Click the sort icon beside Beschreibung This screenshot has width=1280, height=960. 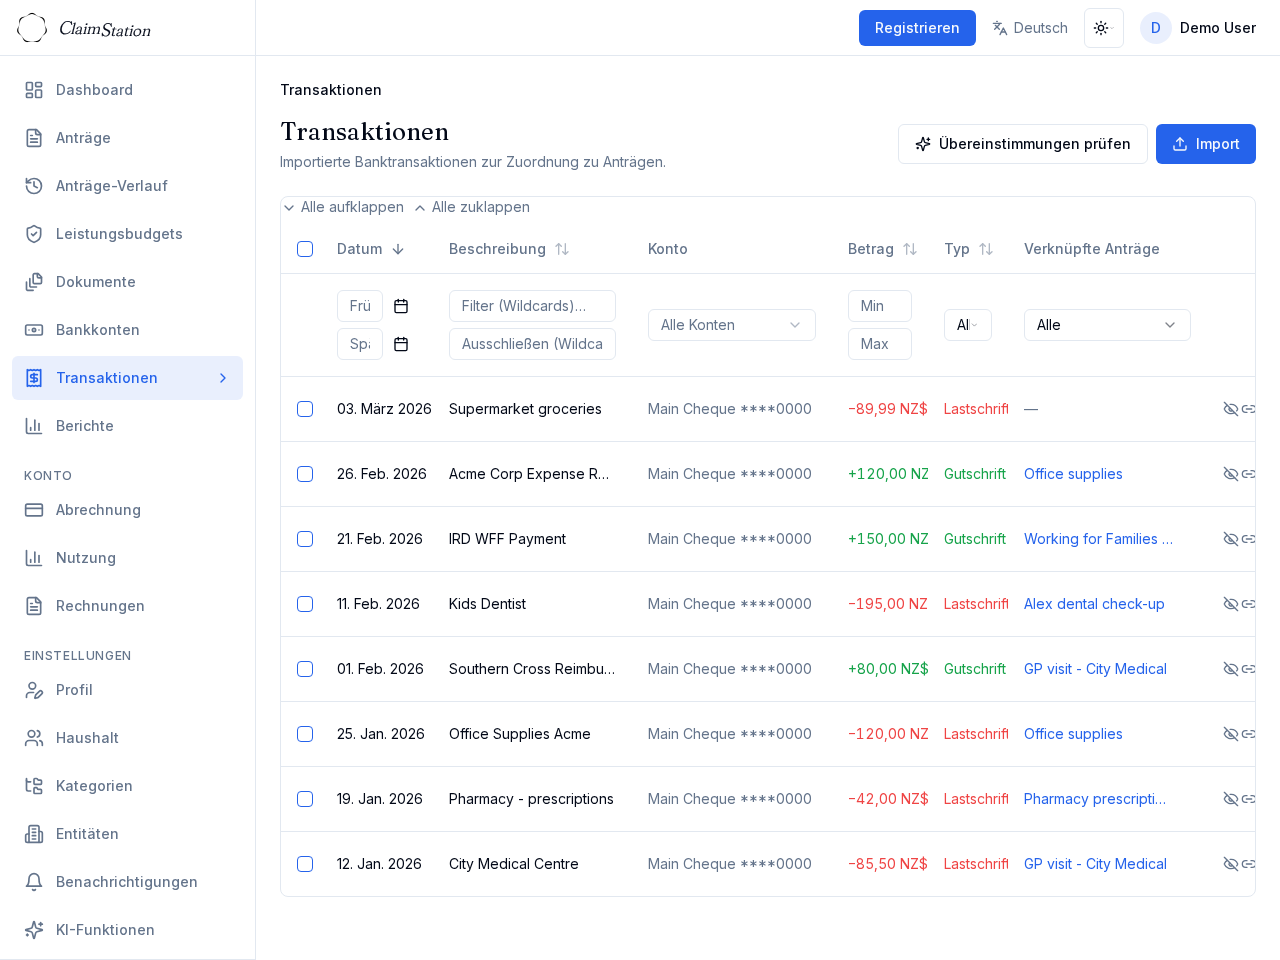[562, 249]
